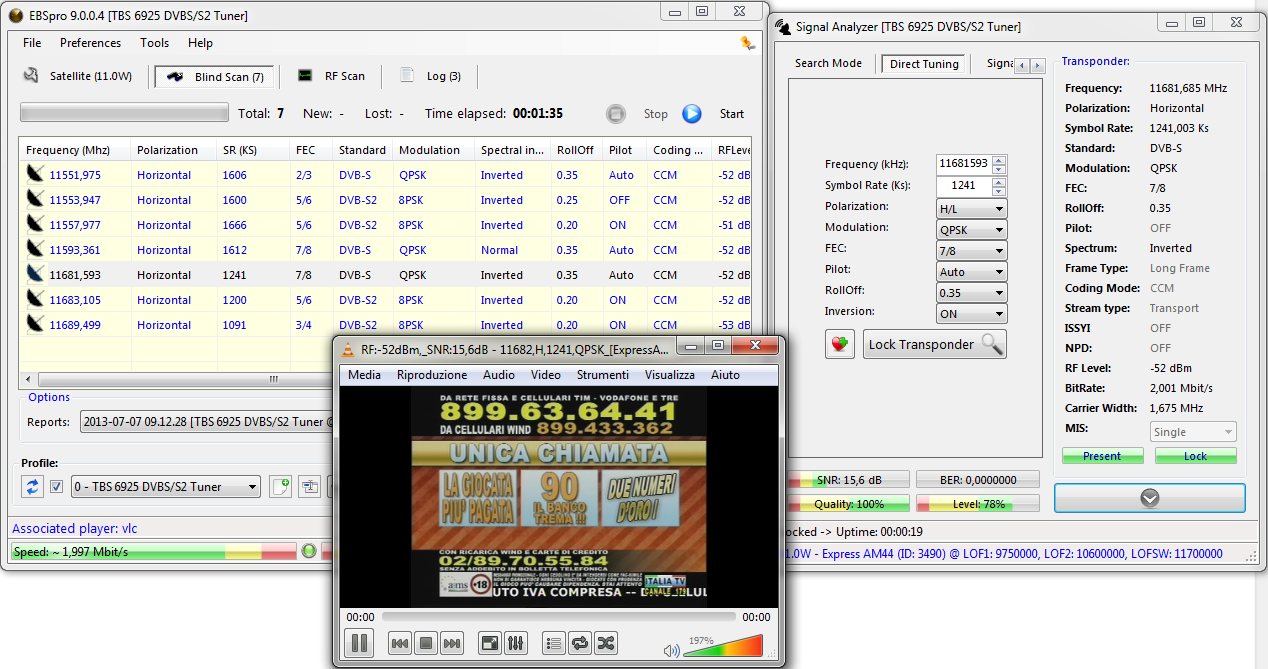Open the Preferences menu in EBSpro

pos(90,43)
